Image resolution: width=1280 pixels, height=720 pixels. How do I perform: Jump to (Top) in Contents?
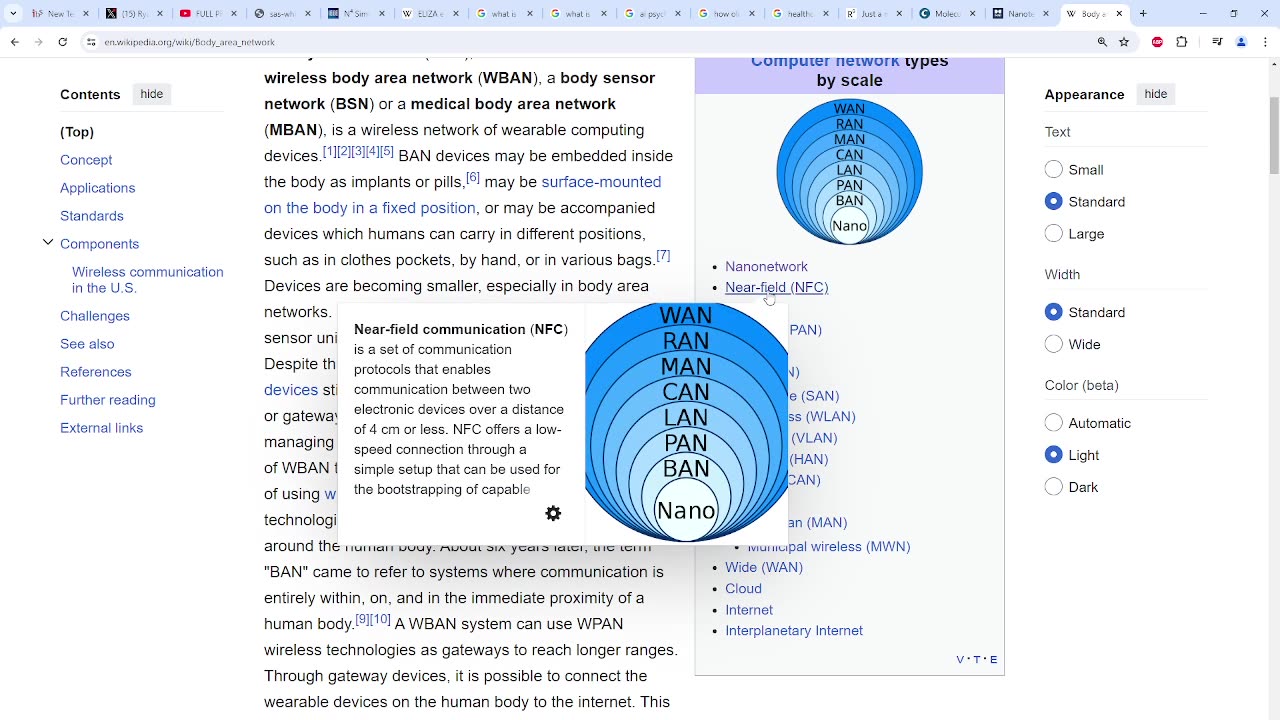click(77, 132)
